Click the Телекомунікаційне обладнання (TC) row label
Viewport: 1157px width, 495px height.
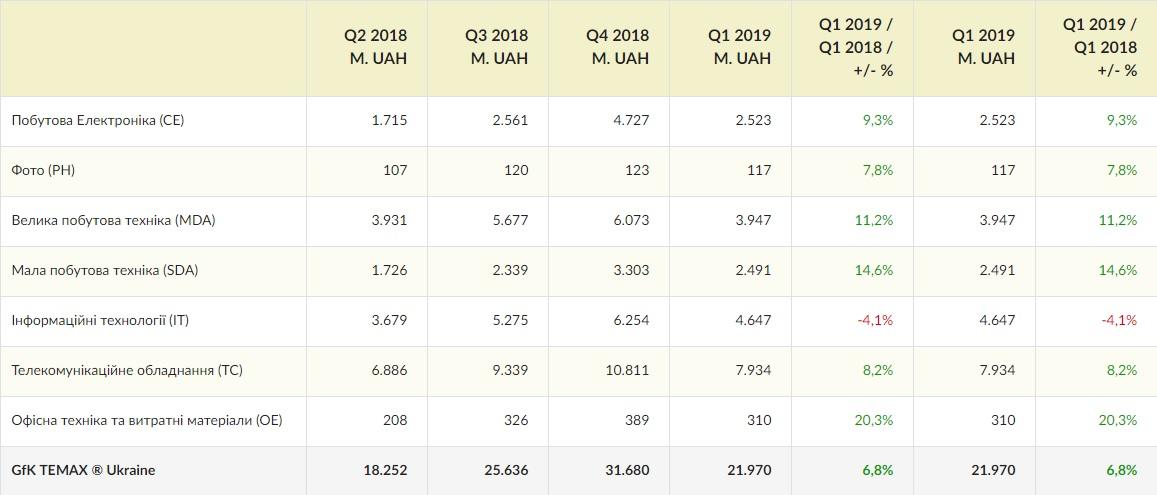[x=127, y=370]
